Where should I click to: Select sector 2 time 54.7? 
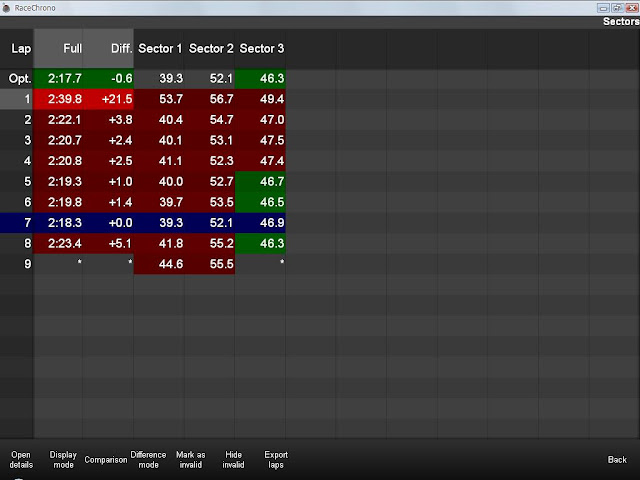pos(210,120)
